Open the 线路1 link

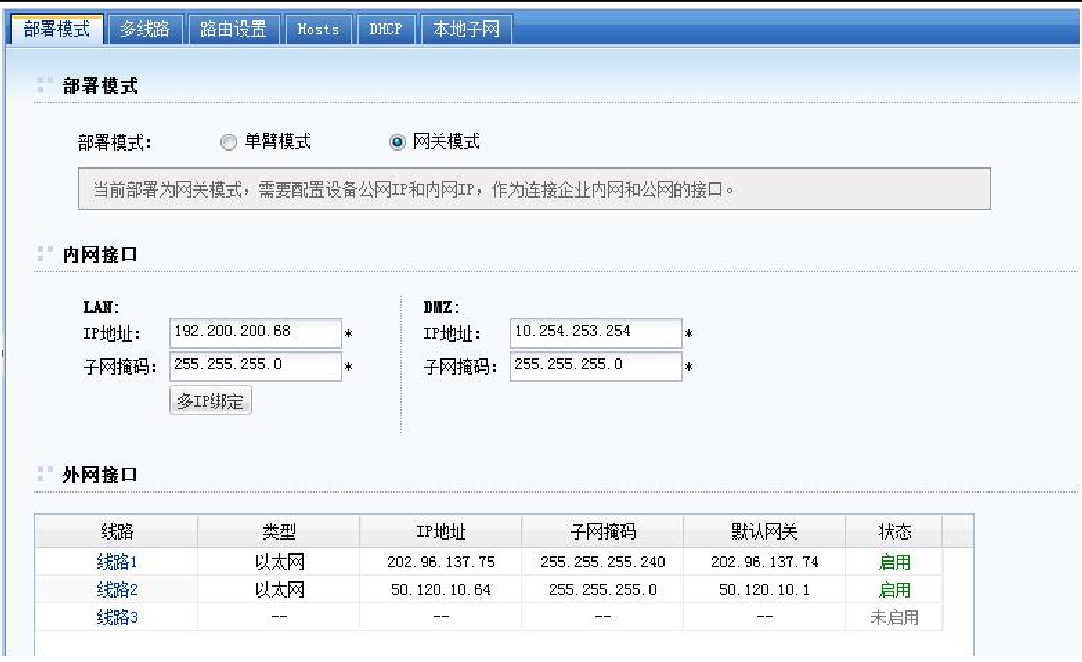(x=117, y=562)
